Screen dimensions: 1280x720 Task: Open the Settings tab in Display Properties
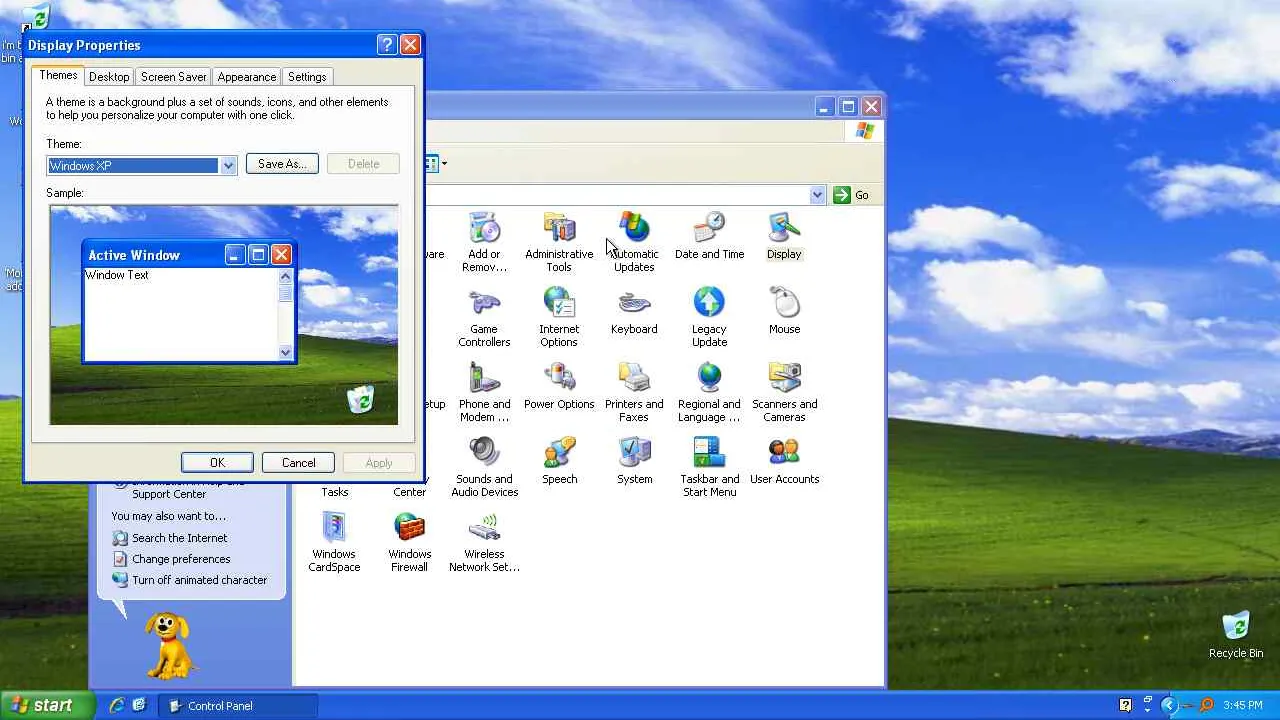click(307, 77)
